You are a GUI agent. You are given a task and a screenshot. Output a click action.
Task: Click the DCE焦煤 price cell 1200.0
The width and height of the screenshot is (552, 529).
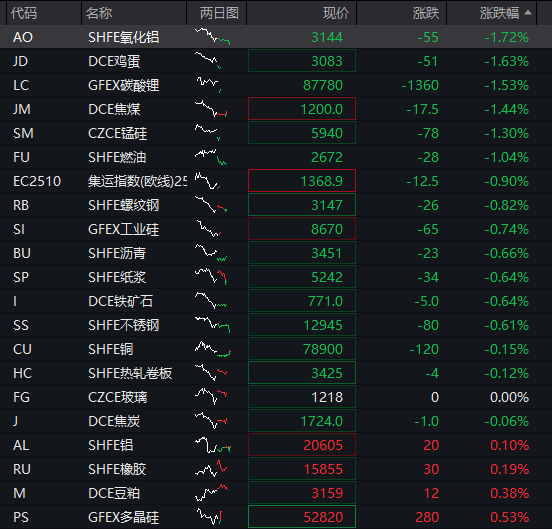[x=302, y=109]
